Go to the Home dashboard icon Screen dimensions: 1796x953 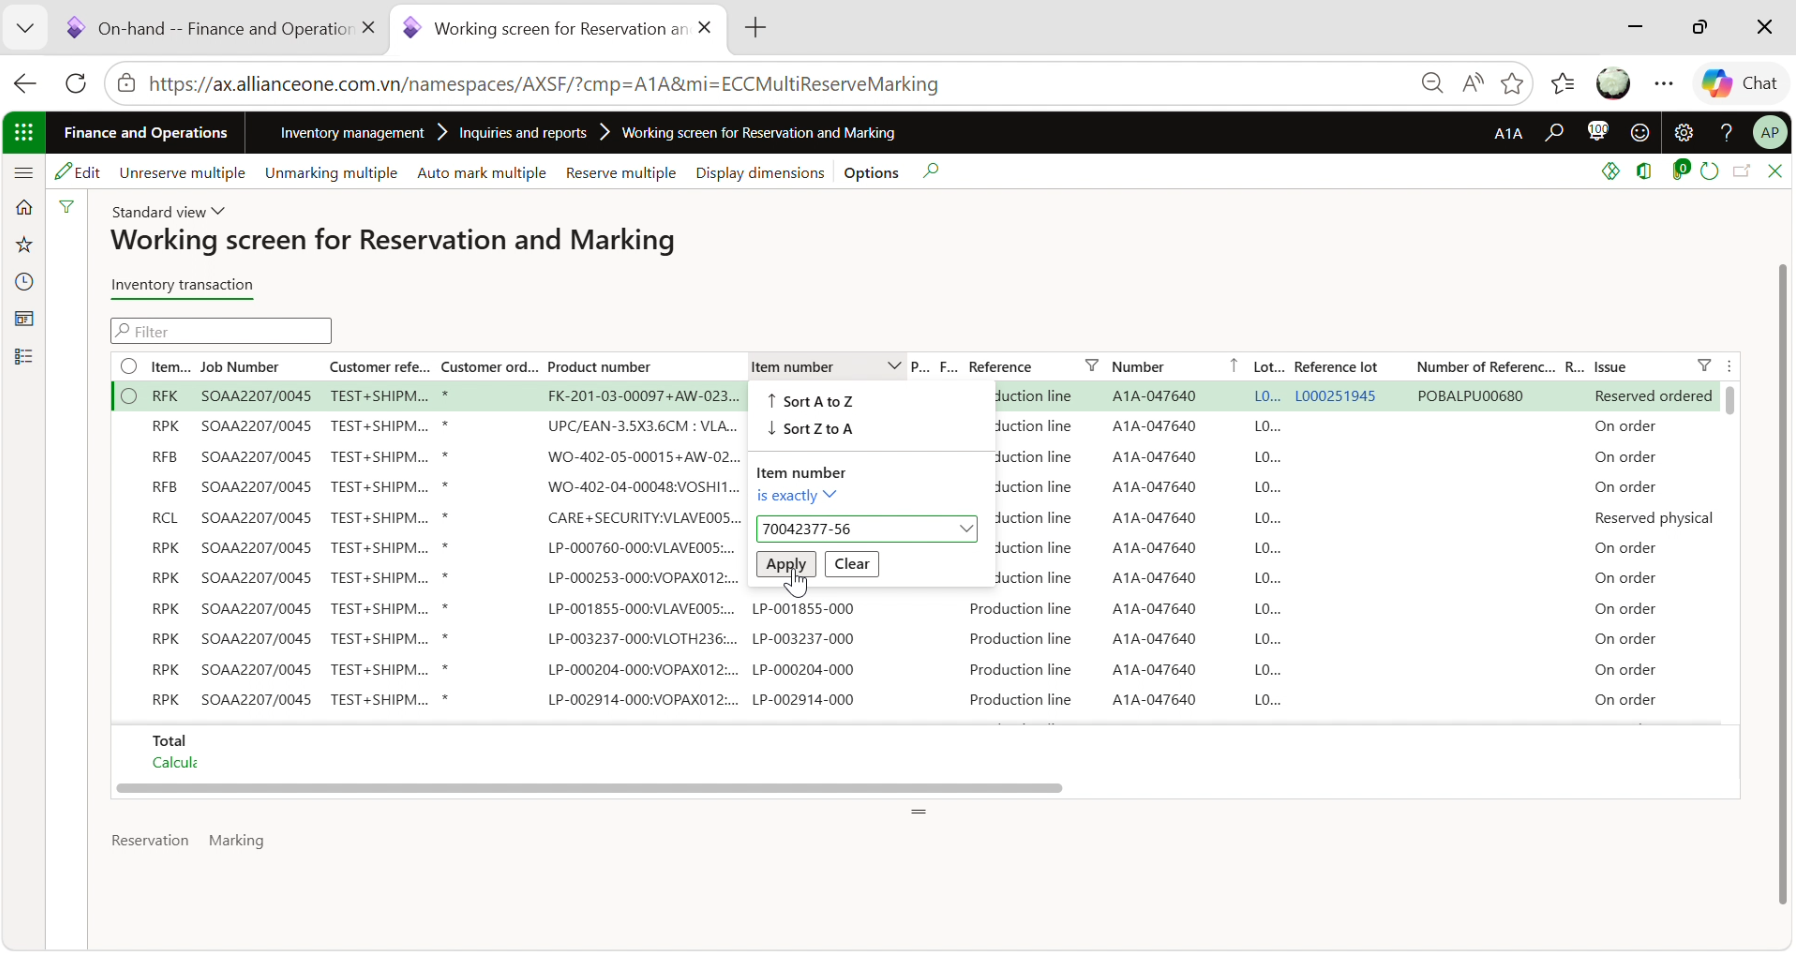pos(24,207)
